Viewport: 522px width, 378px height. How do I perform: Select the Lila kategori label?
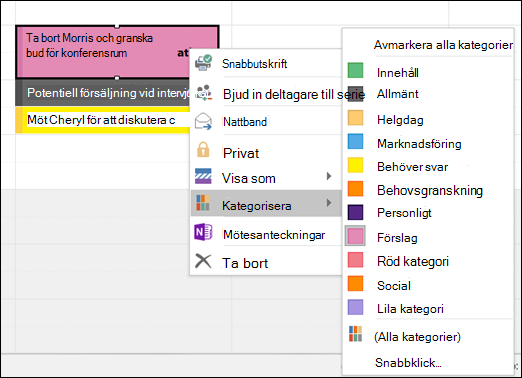(x=410, y=309)
